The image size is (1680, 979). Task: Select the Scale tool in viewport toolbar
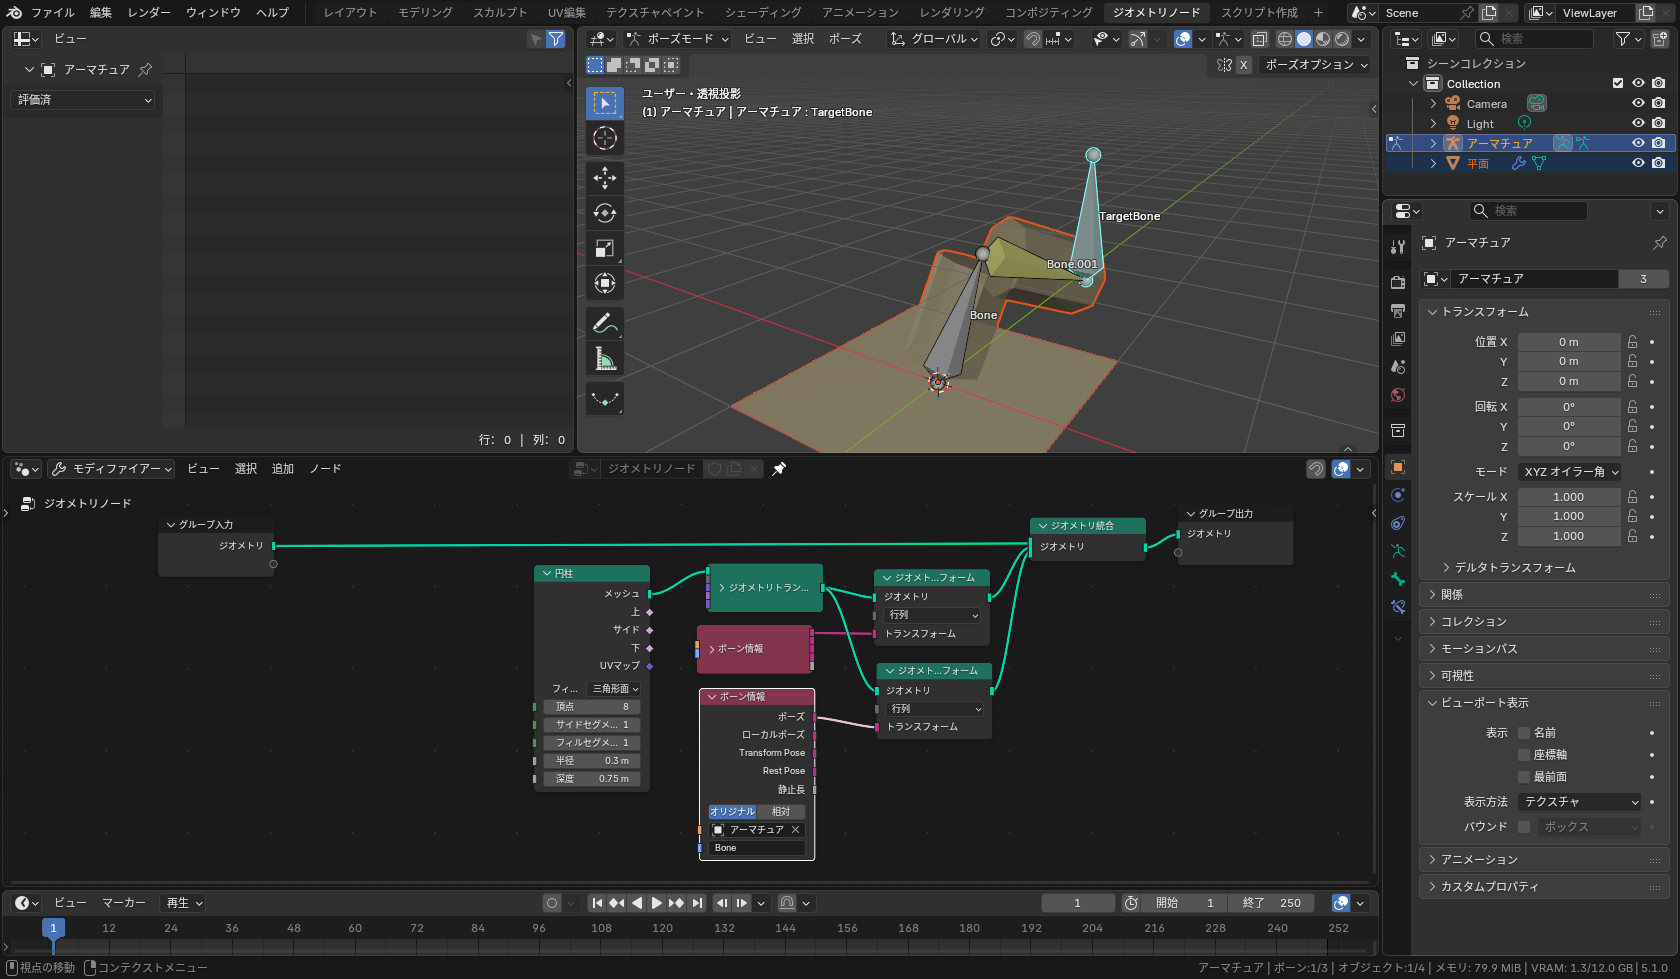coord(604,248)
